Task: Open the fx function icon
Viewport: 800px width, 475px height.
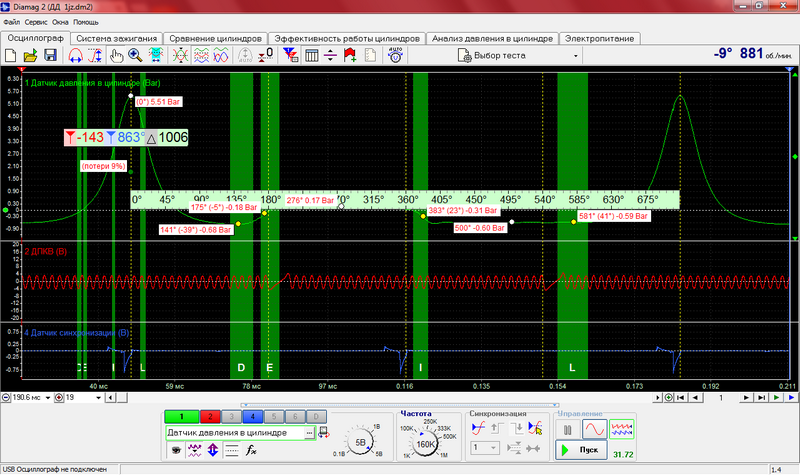Action: point(251,450)
